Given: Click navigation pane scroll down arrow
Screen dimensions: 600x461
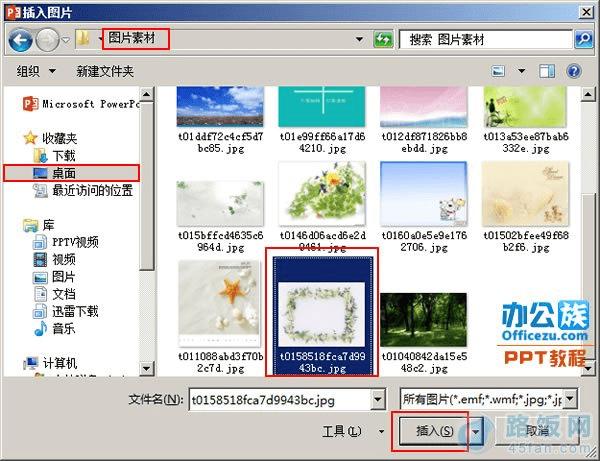Looking at the screenshot, I should (147, 368).
